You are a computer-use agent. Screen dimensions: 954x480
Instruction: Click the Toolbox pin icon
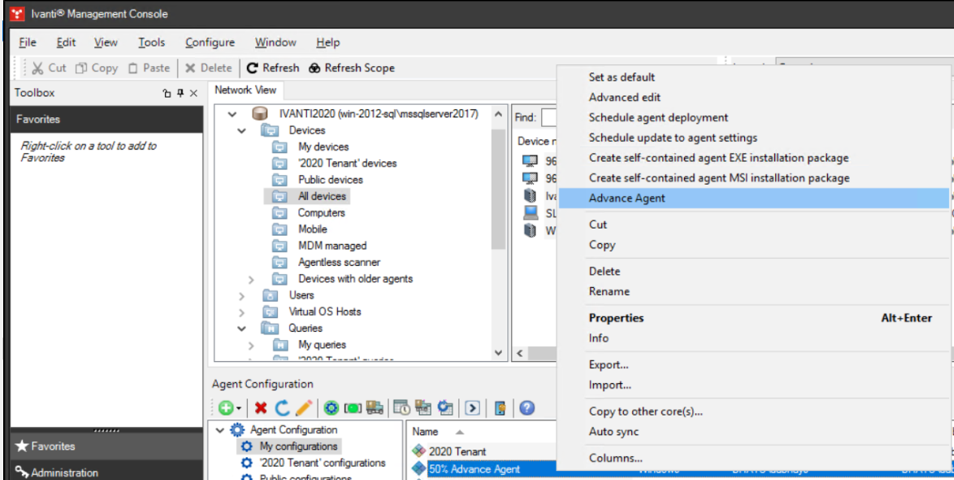click(180, 93)
